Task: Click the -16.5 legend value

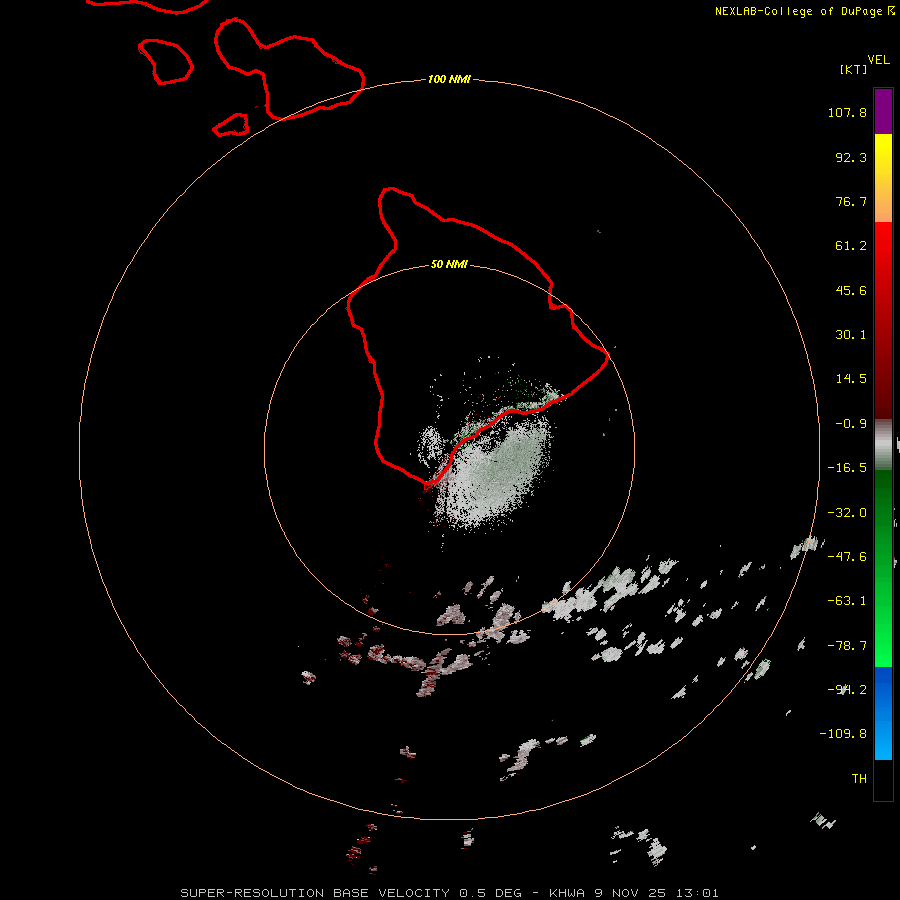Action: tap(847, 468)
